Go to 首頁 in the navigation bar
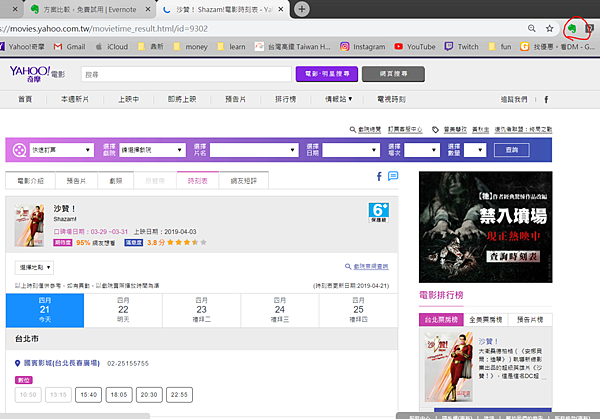The width and height of the screenshot is (600, 419). 25,99
